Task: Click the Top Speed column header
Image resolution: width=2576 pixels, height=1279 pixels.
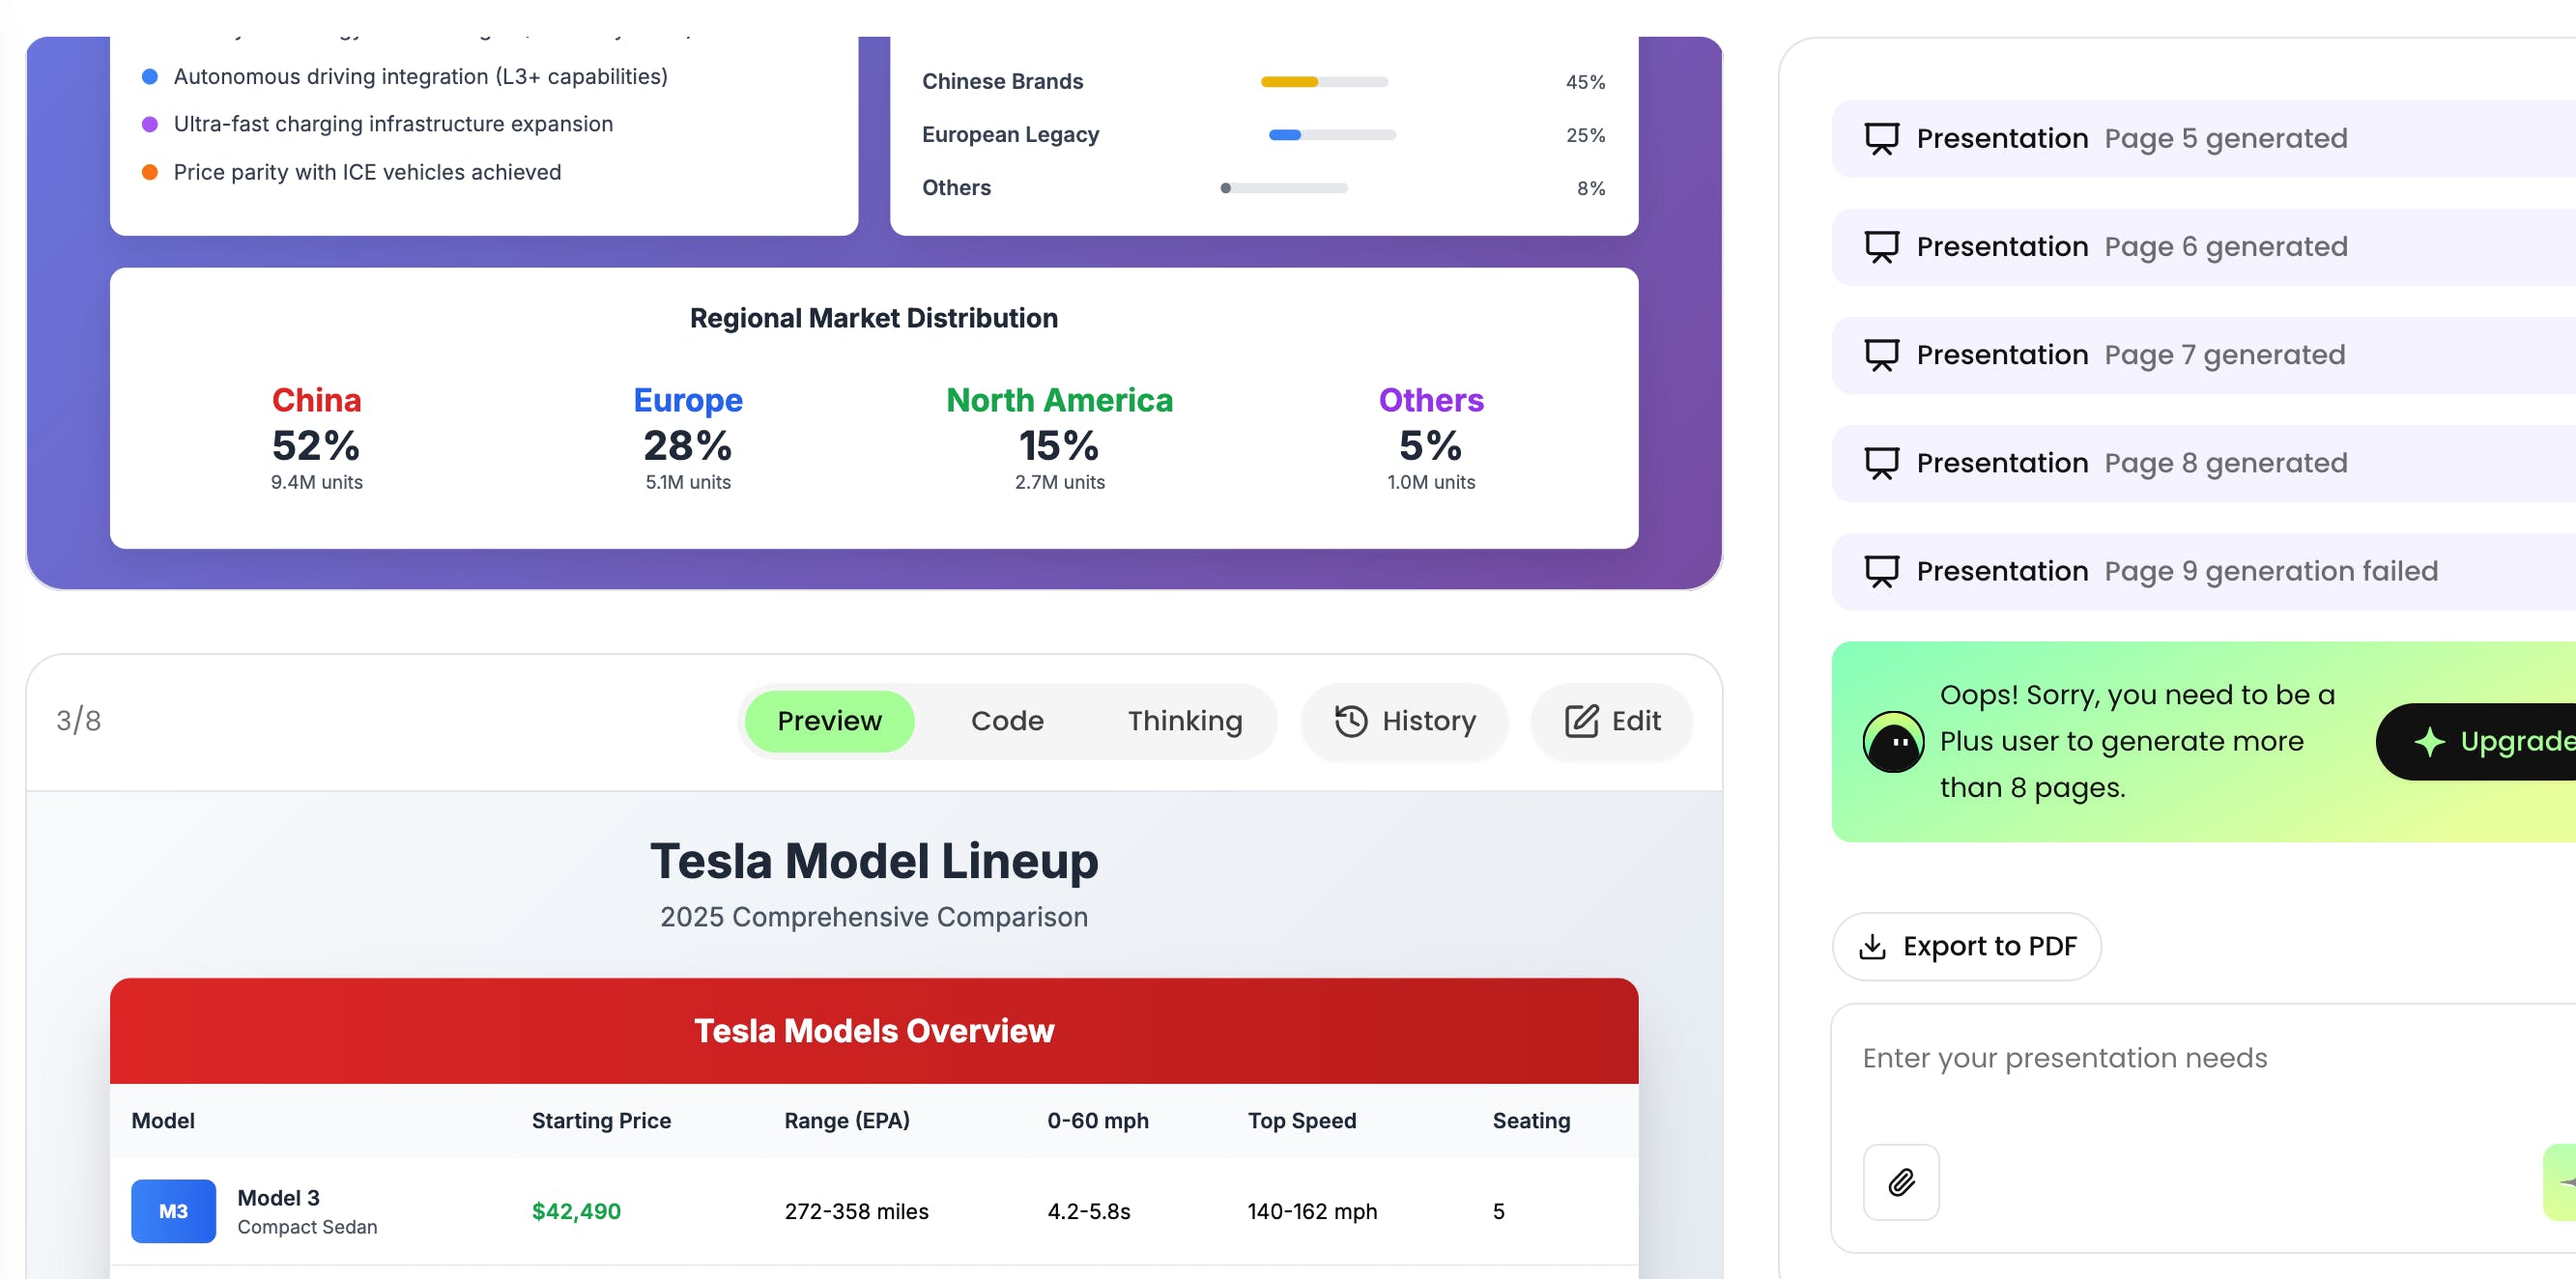Action: click(1301, 1121)
